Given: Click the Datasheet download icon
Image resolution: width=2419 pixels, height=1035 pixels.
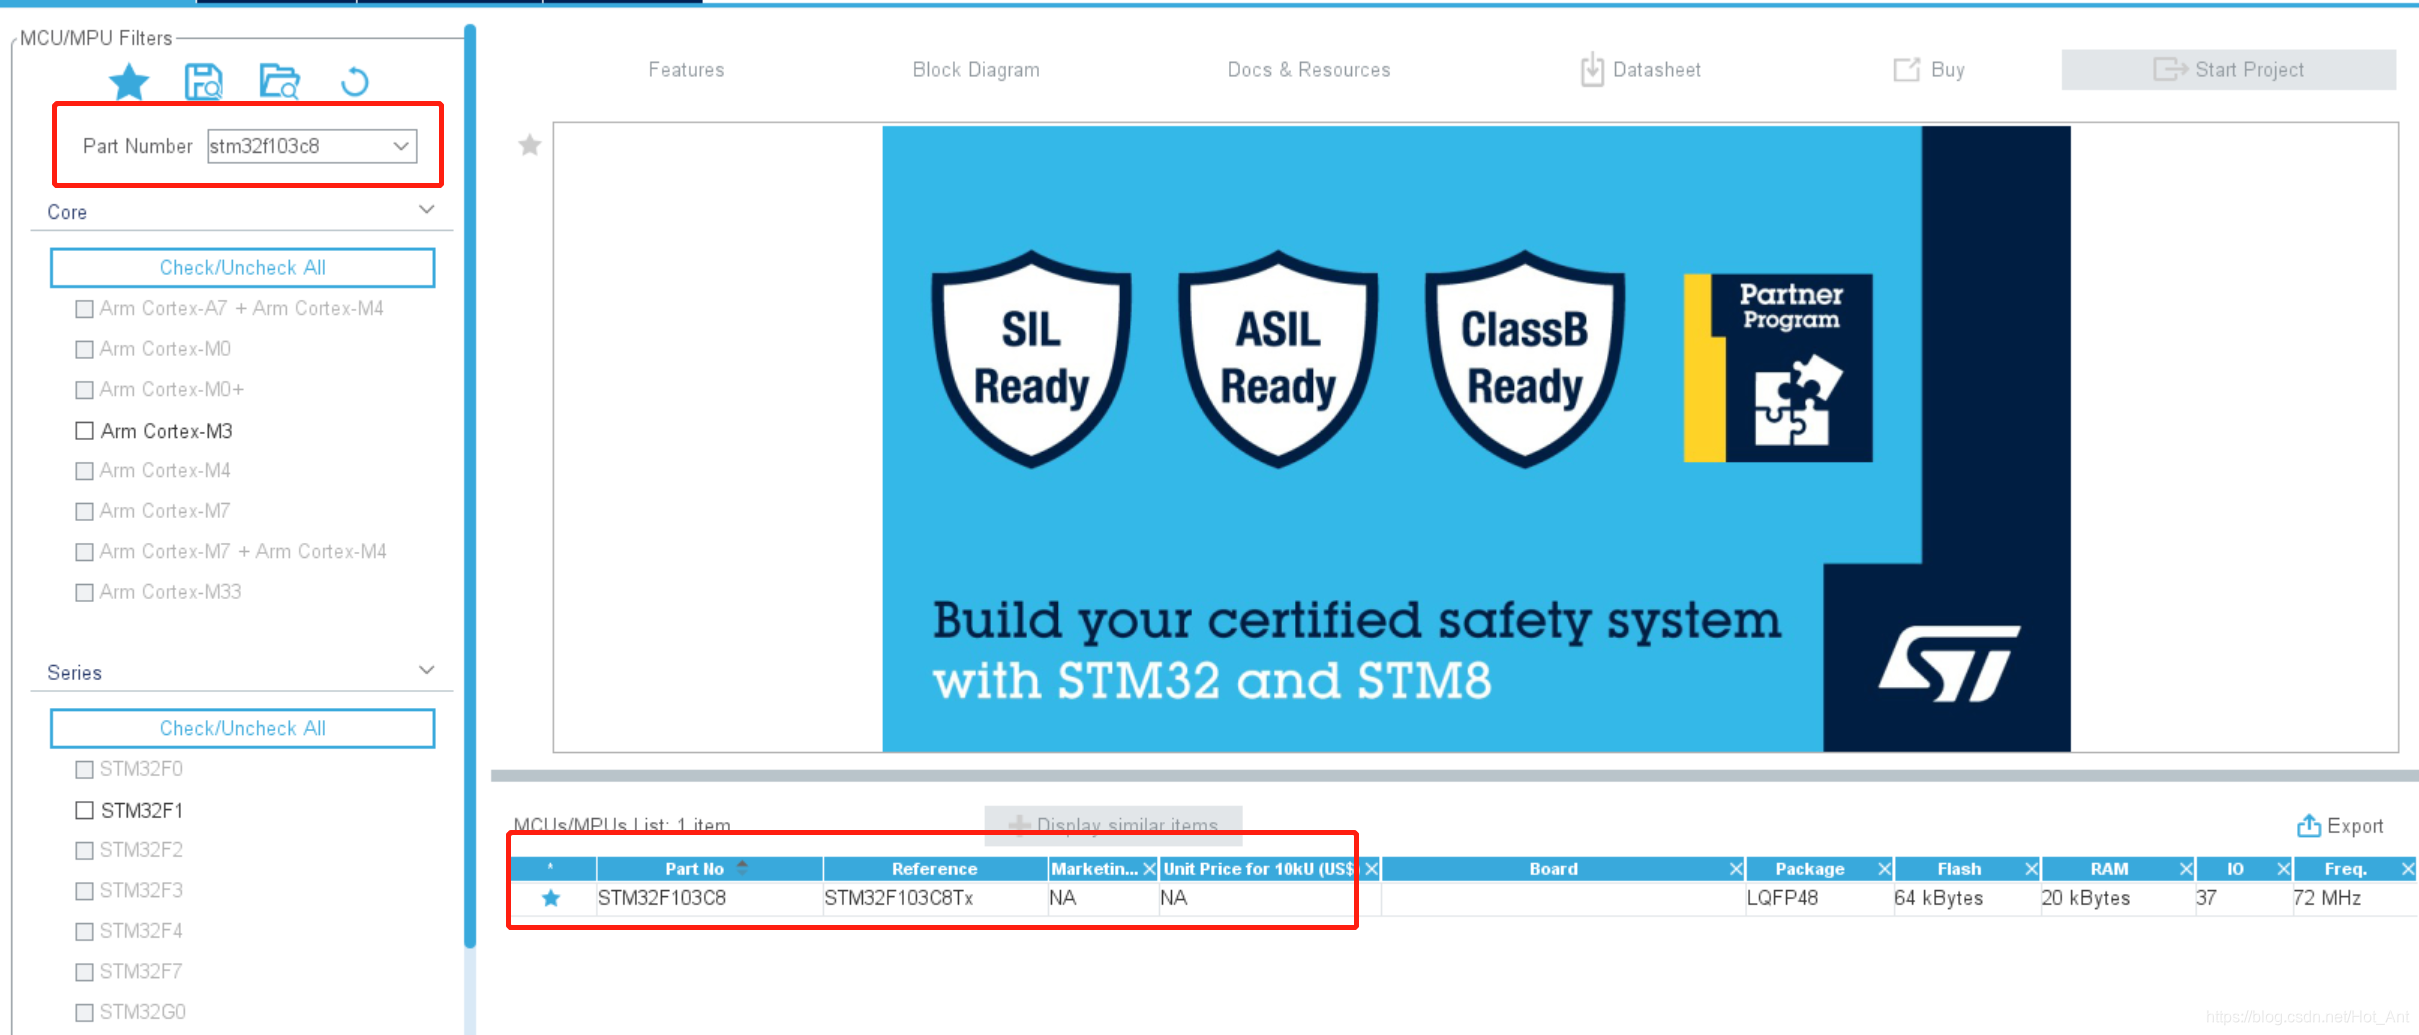Looking at the screenshot, I should coord(1592,70).
